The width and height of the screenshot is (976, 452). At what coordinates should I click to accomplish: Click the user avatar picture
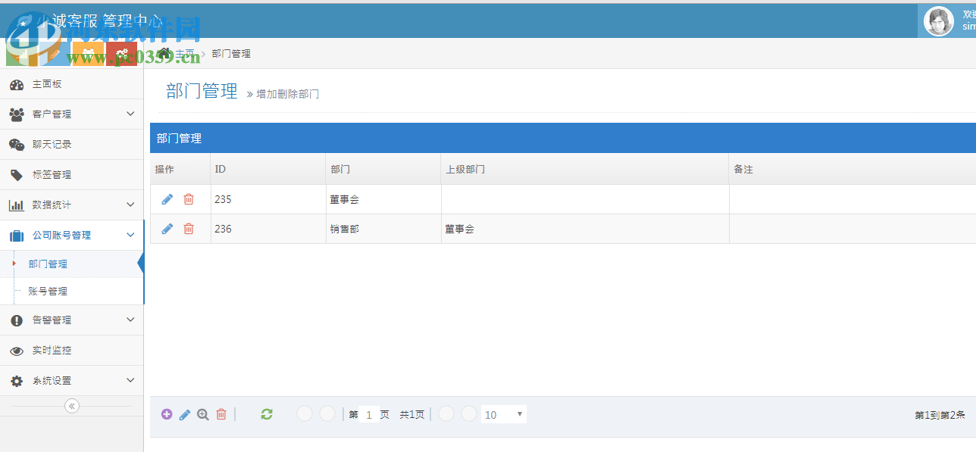pos(939,22)
